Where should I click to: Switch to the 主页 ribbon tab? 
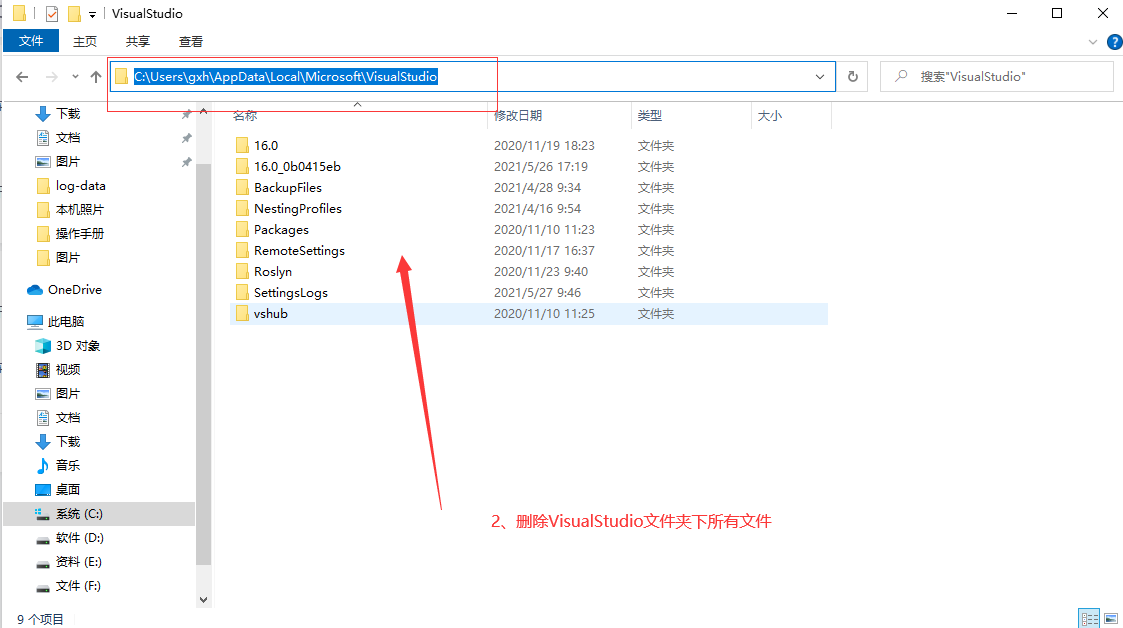[x=85, y=42]
